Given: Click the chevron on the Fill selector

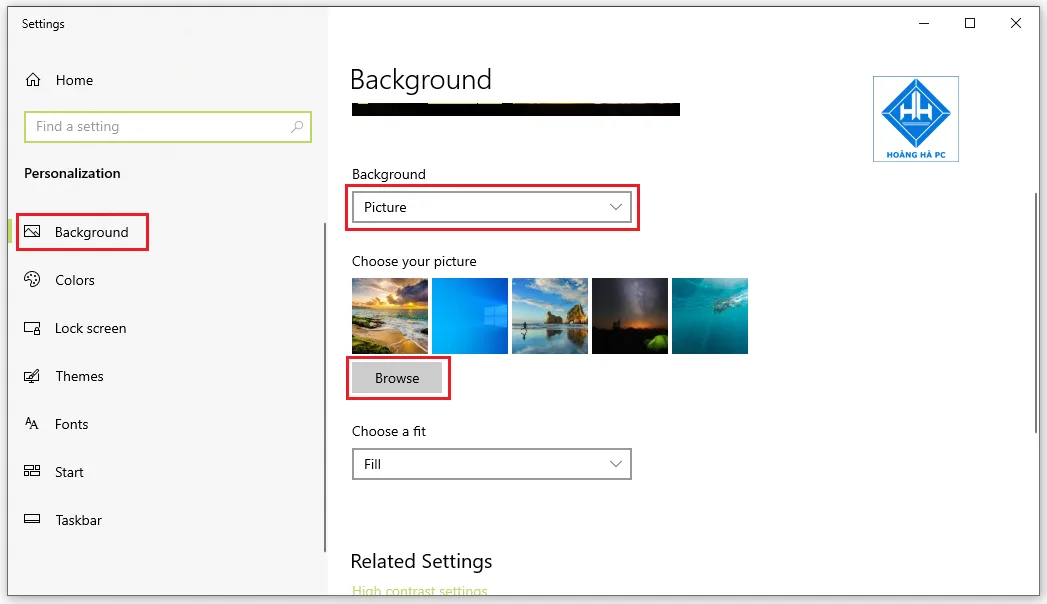Looking at the screenshot, I should pyautogui.click(x=615, y=464).
